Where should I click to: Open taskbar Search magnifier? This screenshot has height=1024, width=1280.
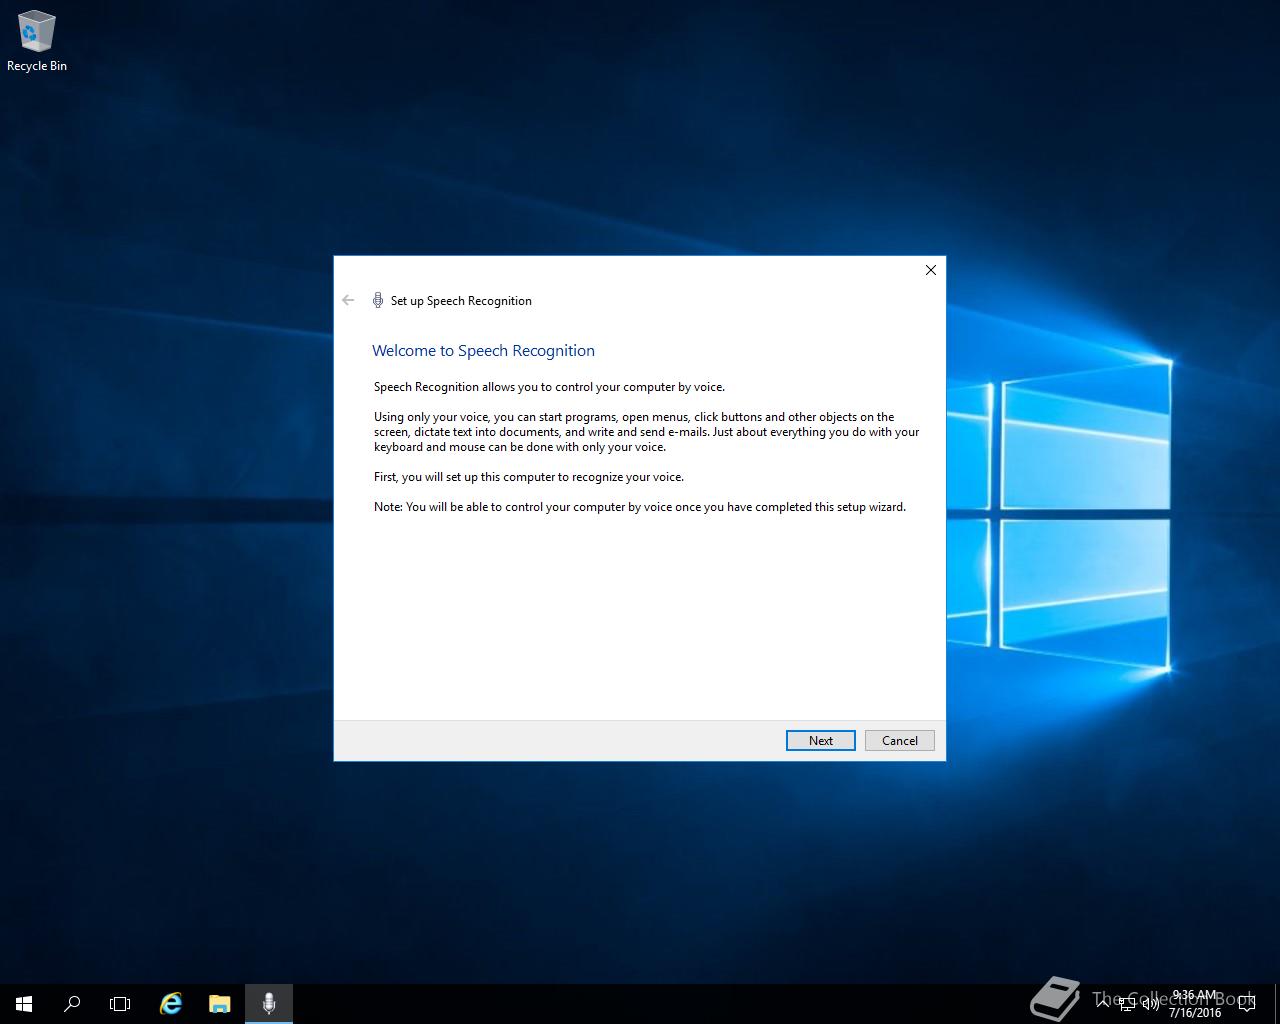coord(72,1003)
